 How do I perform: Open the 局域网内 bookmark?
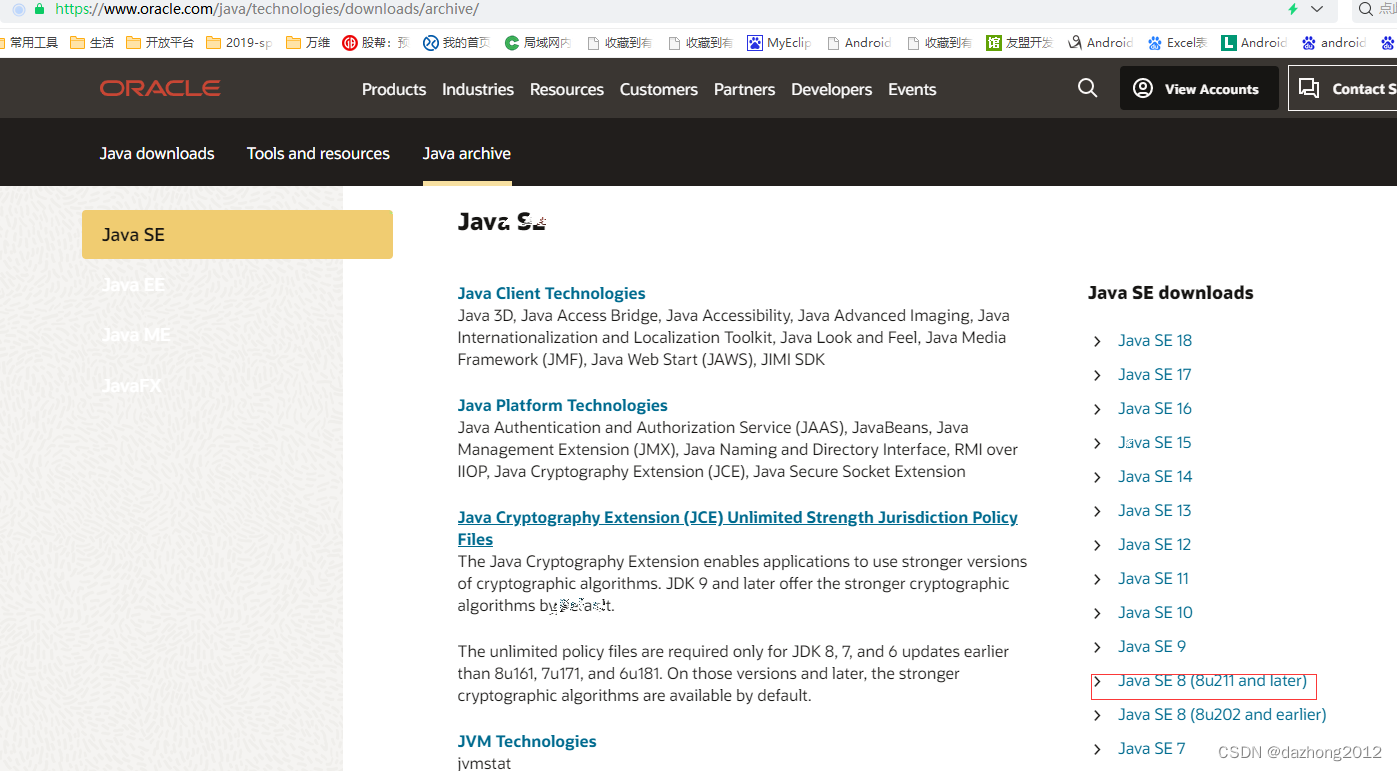(x=538, y=42)
